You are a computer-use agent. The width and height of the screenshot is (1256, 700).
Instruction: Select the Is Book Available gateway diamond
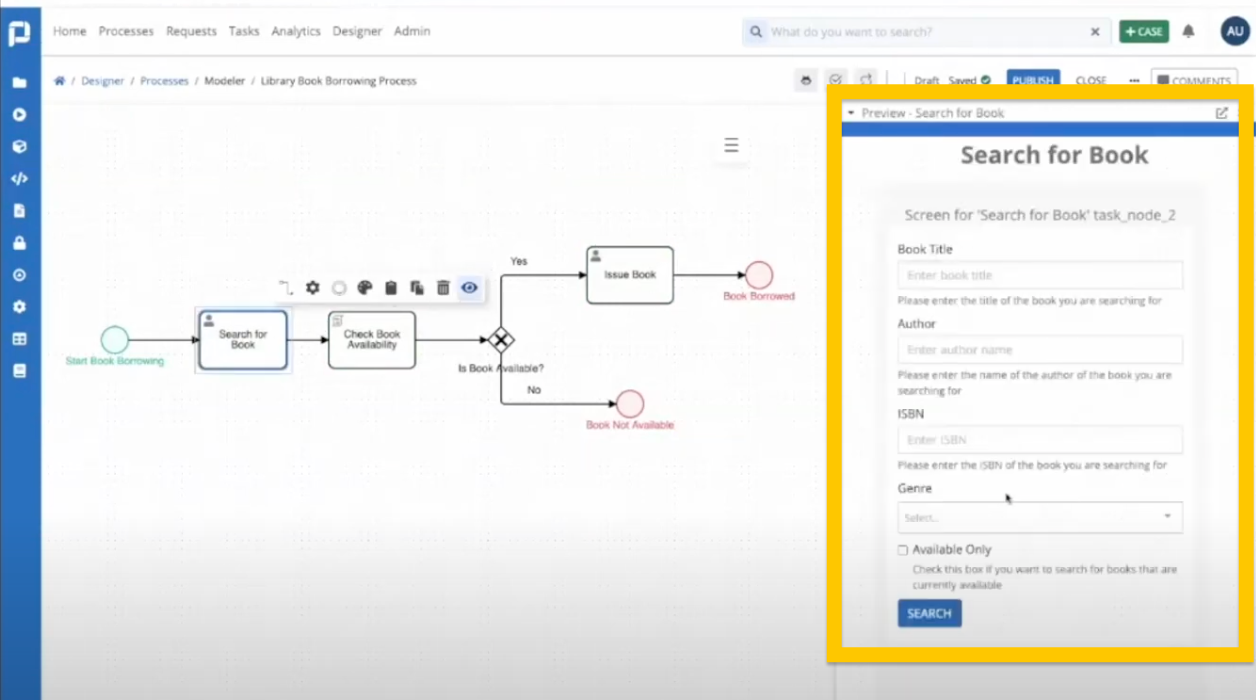coord(501,340)
